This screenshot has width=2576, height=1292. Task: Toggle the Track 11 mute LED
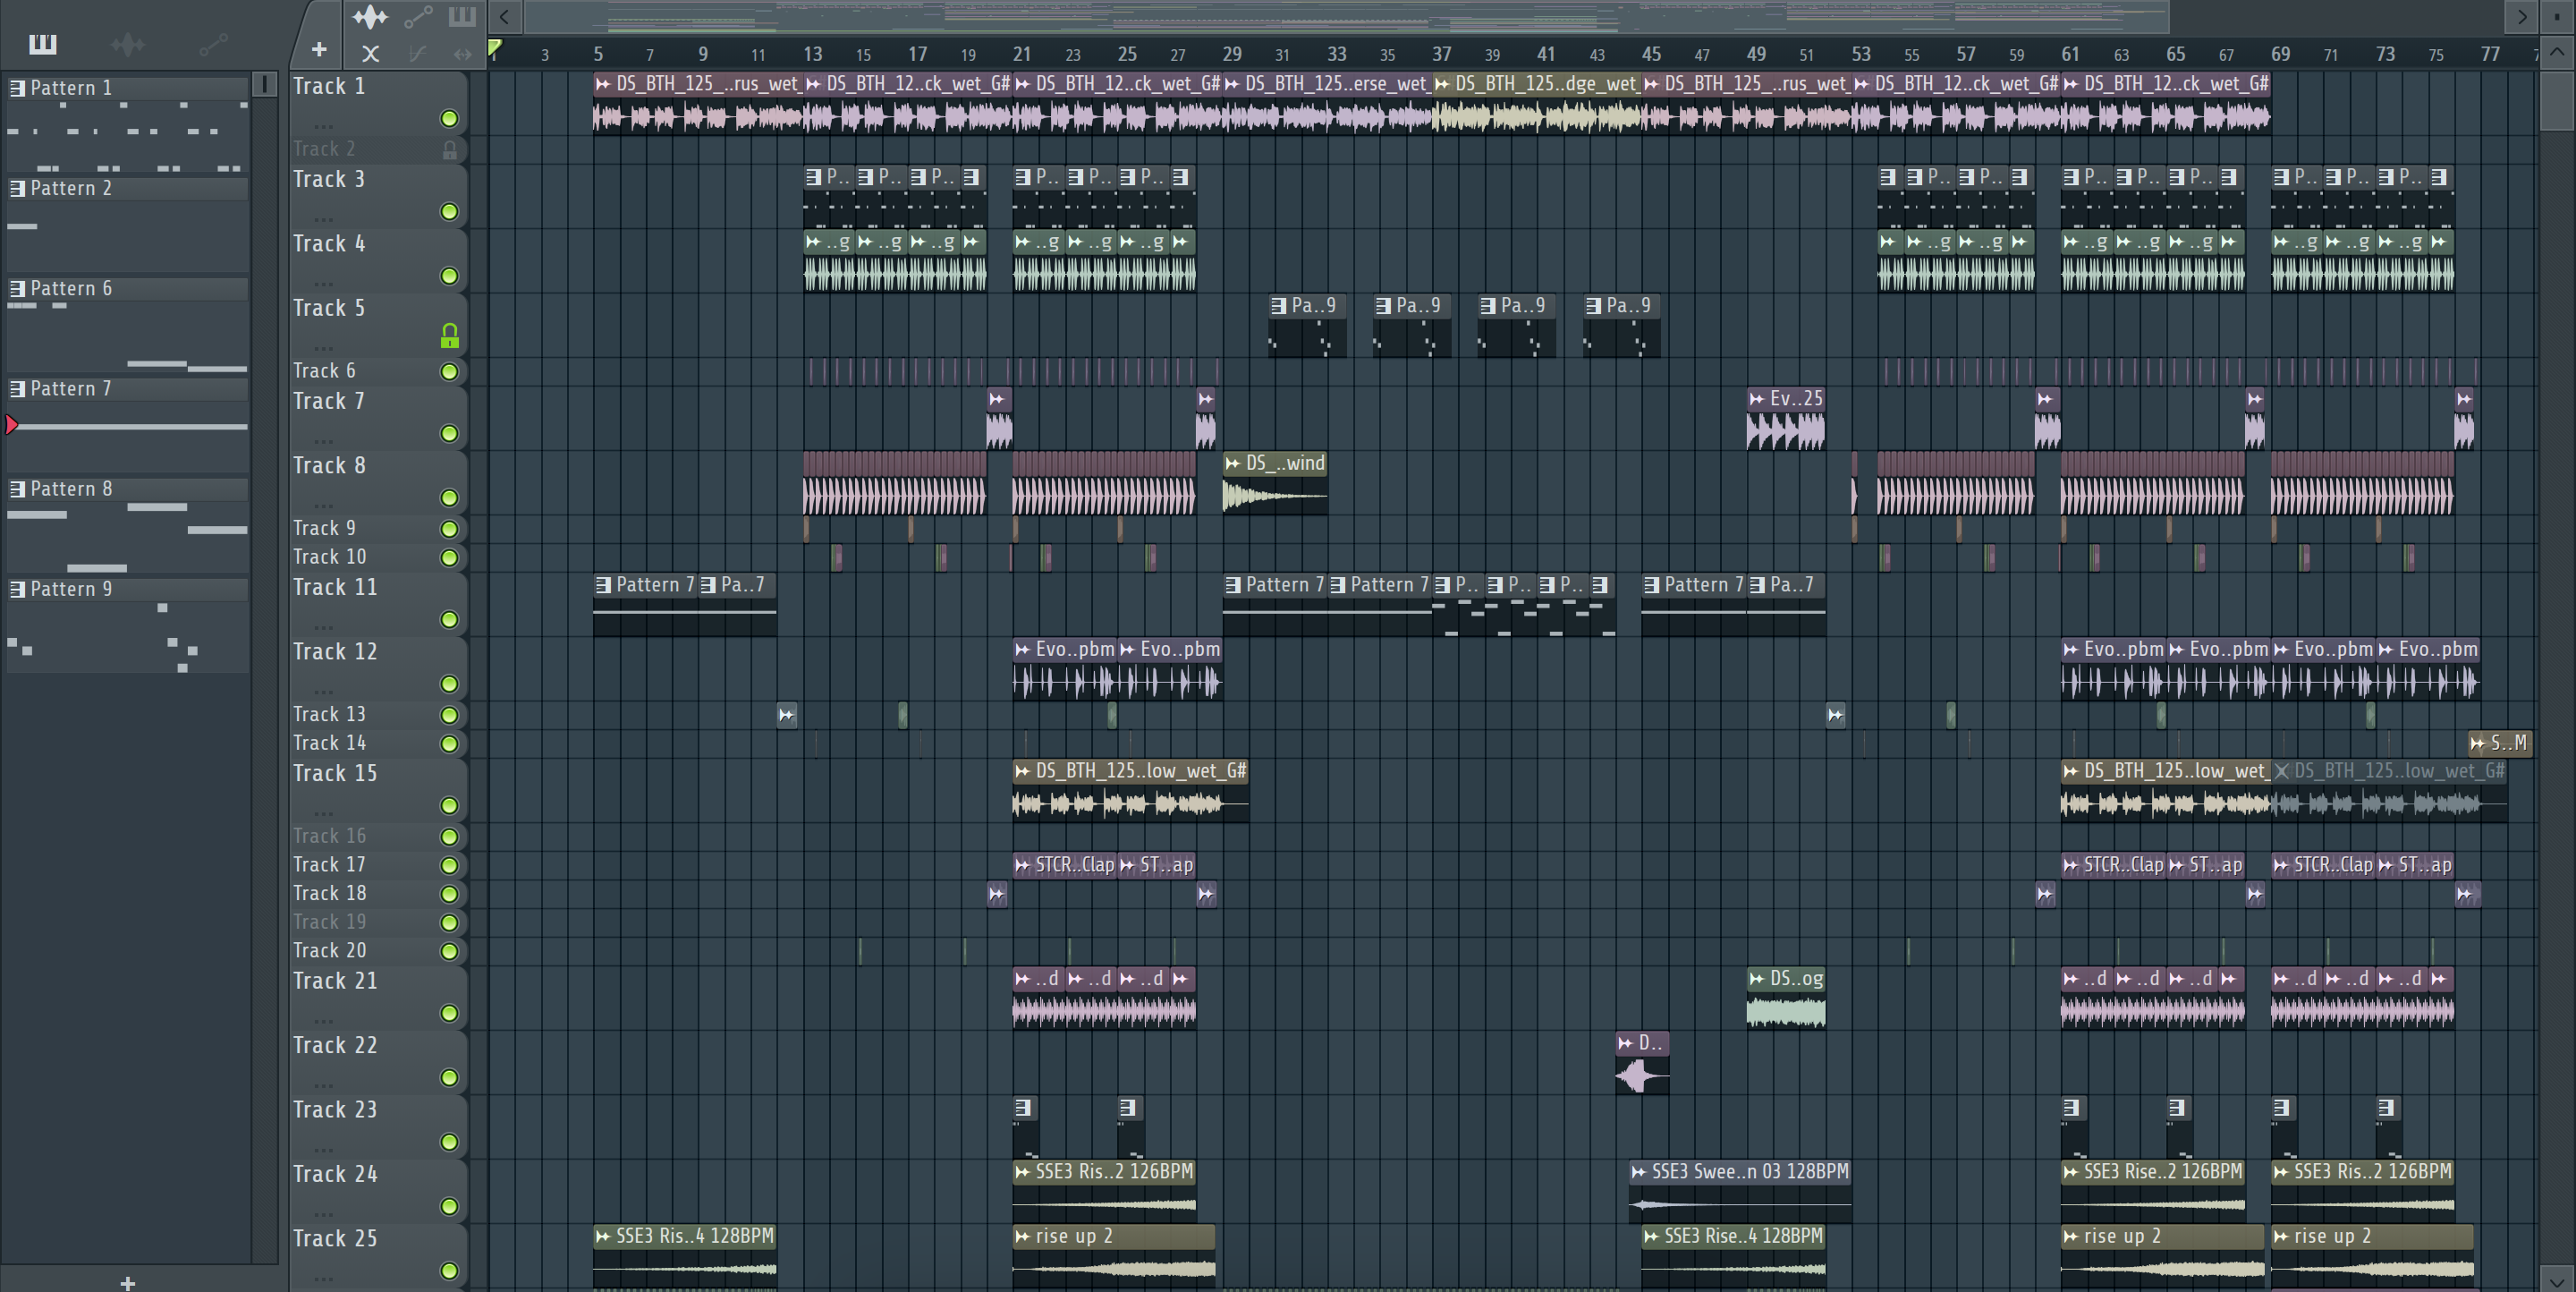click(450, 620)
